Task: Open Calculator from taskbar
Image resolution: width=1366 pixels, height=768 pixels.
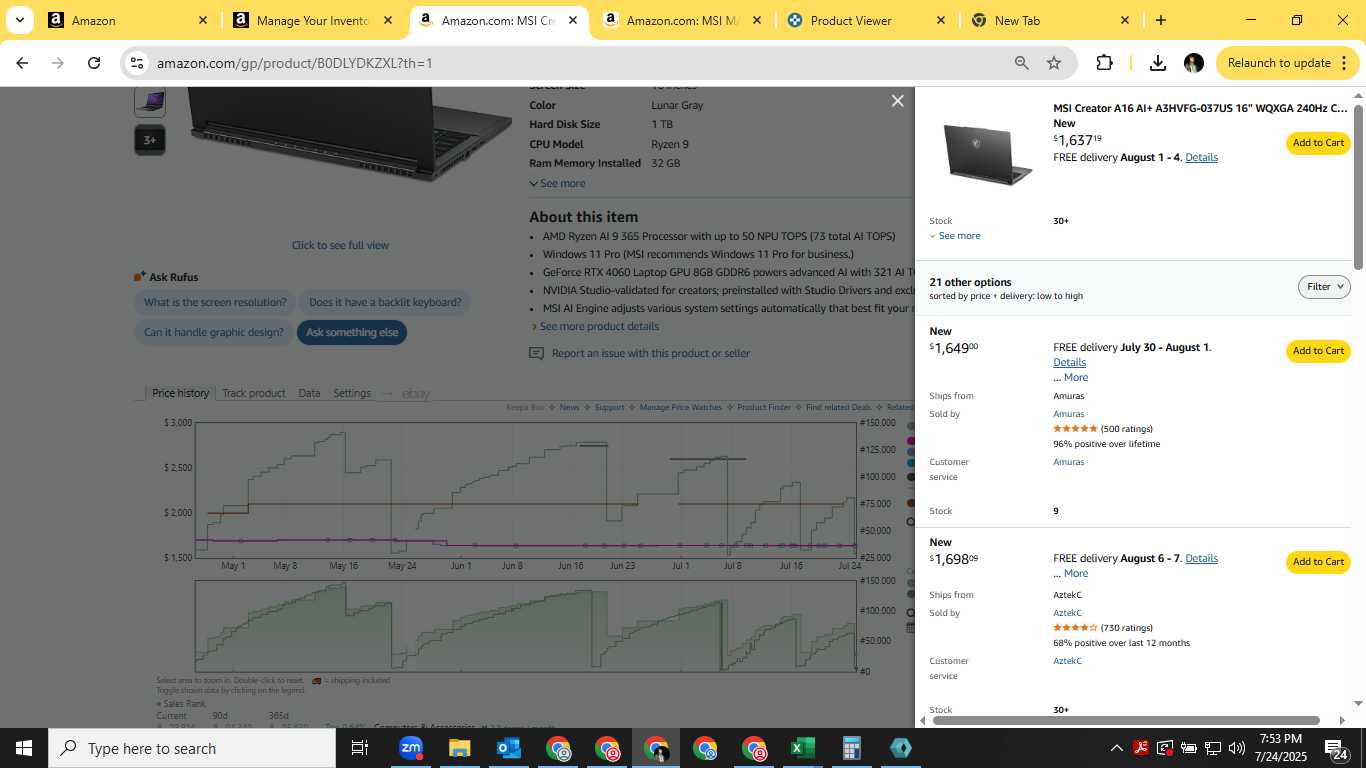Action: tap(851, 748)
